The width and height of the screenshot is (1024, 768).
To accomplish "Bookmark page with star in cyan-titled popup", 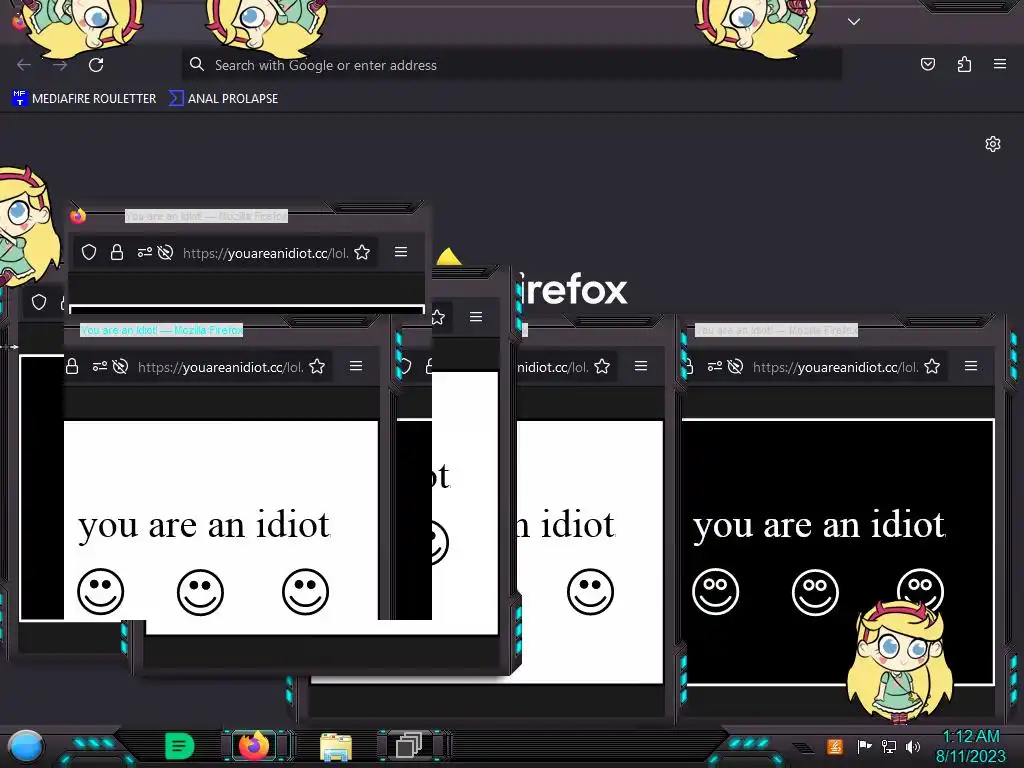I will (x=317, y=366).
